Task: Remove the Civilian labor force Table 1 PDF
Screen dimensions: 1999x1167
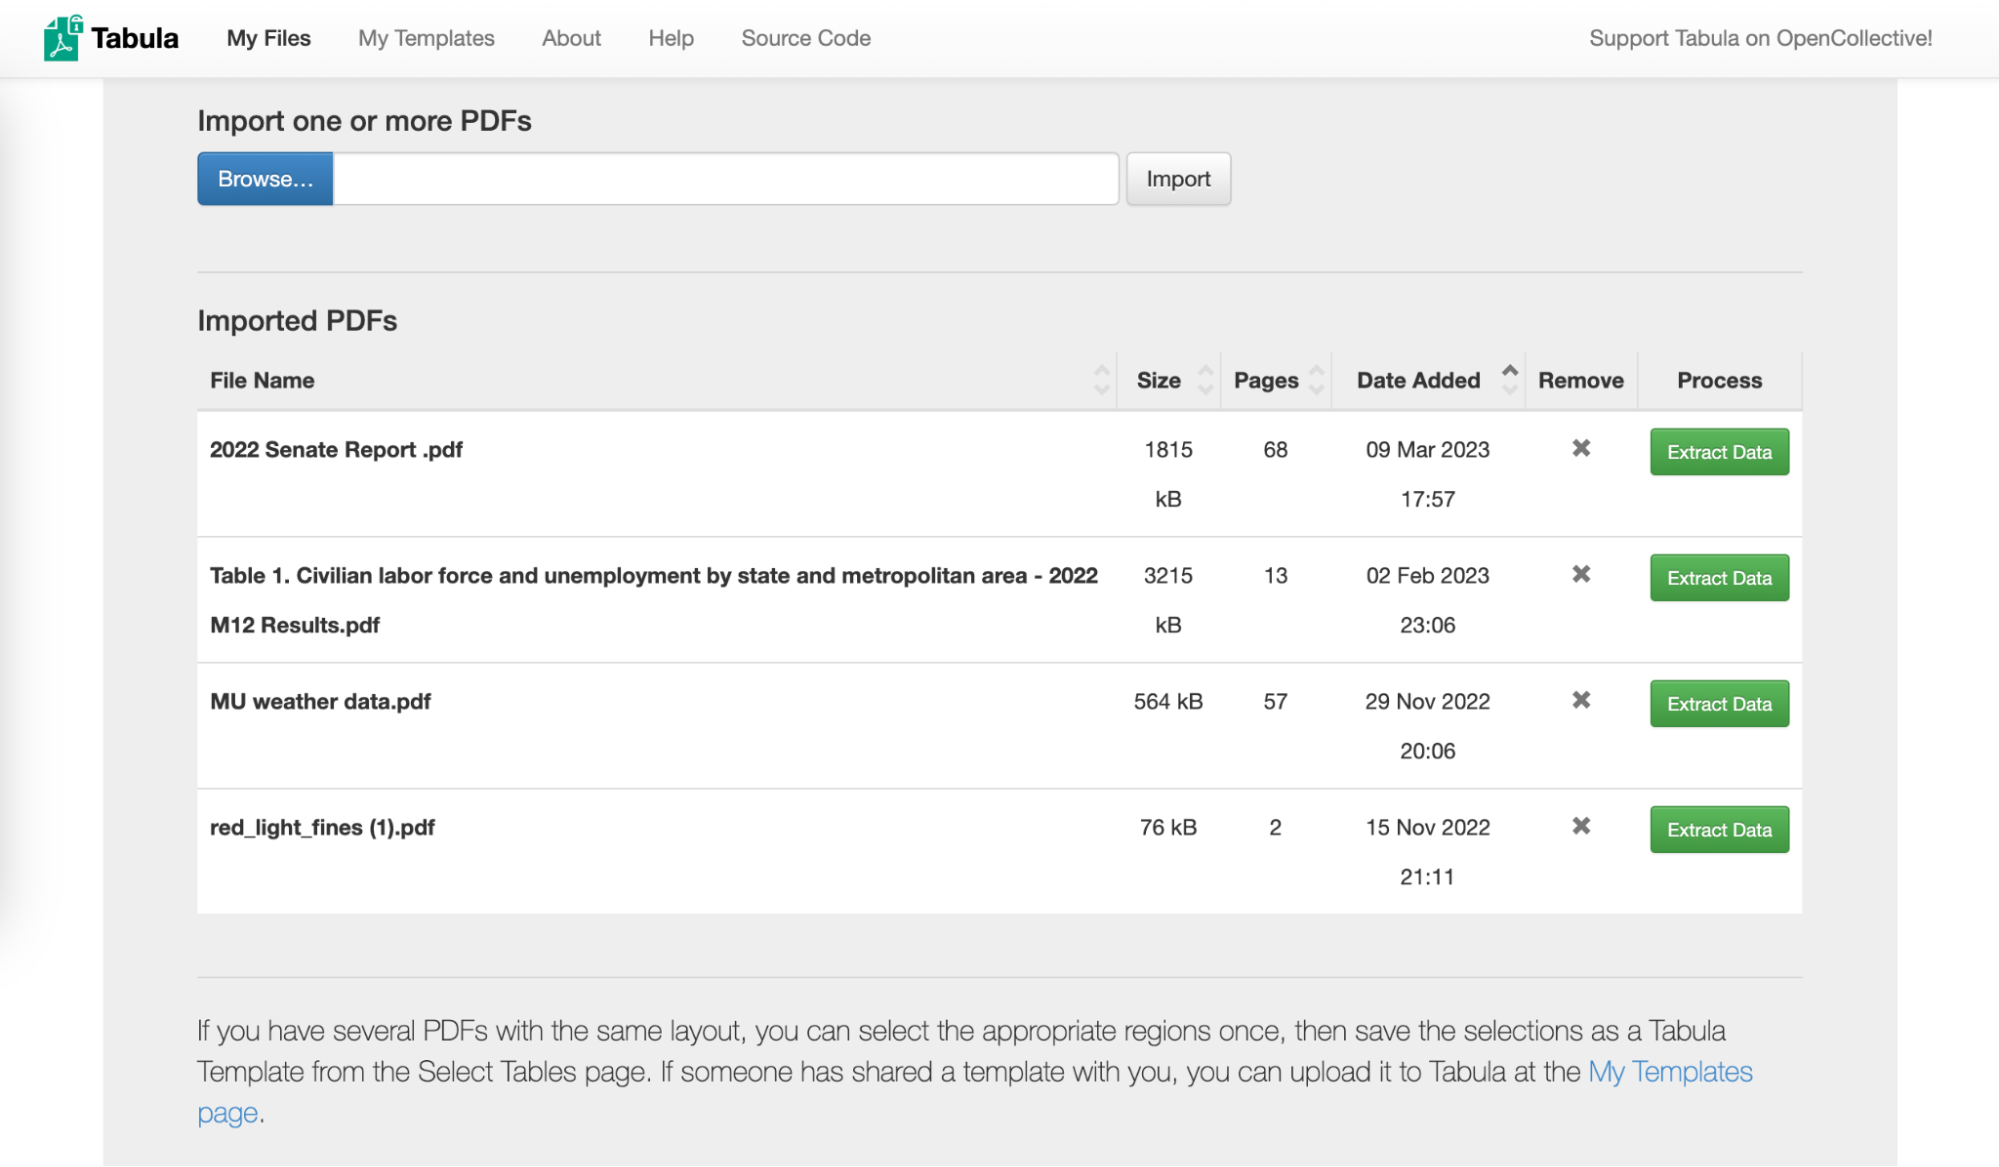Action: click(x=1580, y=574)
